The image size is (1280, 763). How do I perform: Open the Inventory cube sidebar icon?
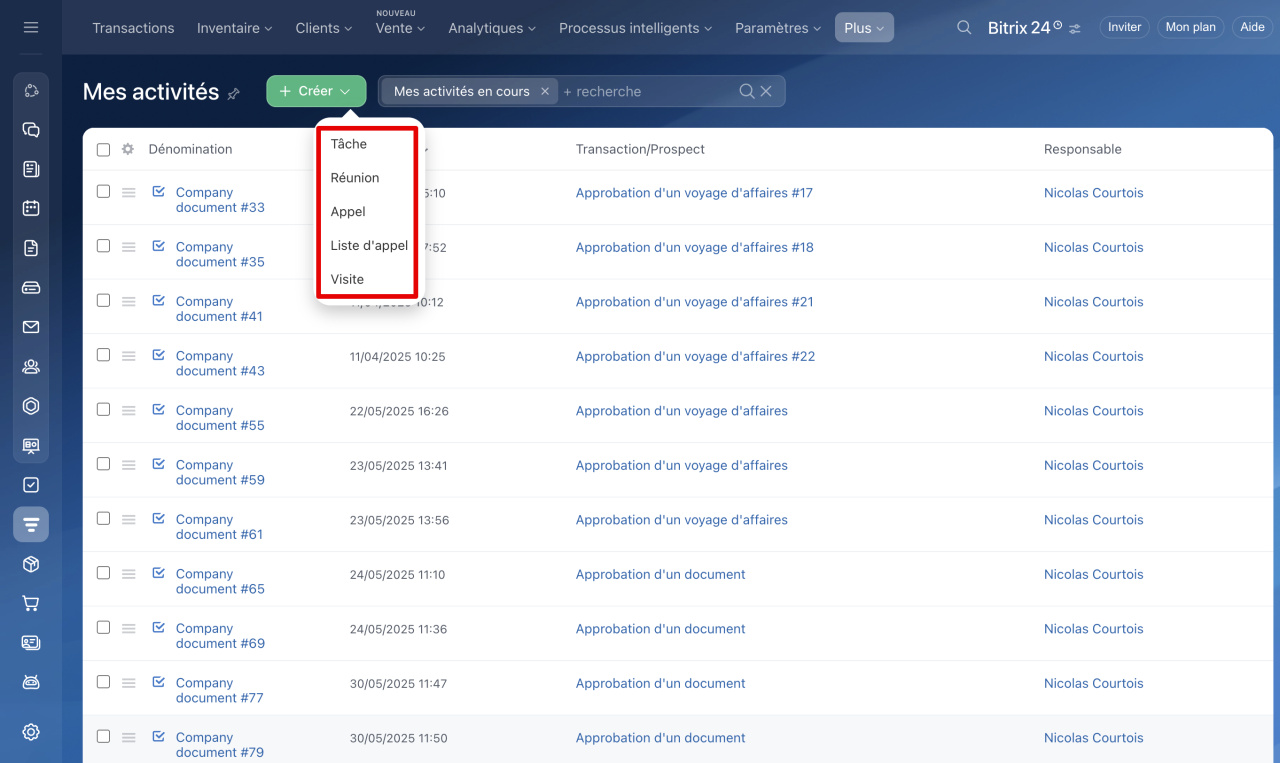click(x=31, y=564)
